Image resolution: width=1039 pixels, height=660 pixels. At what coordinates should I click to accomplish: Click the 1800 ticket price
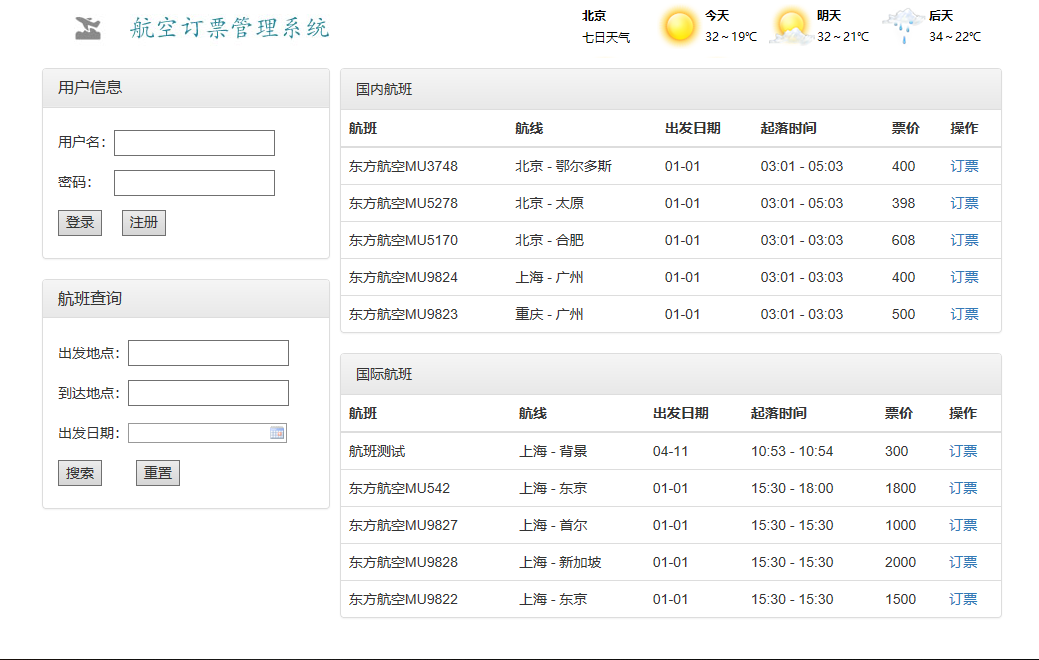coord(901,488)
